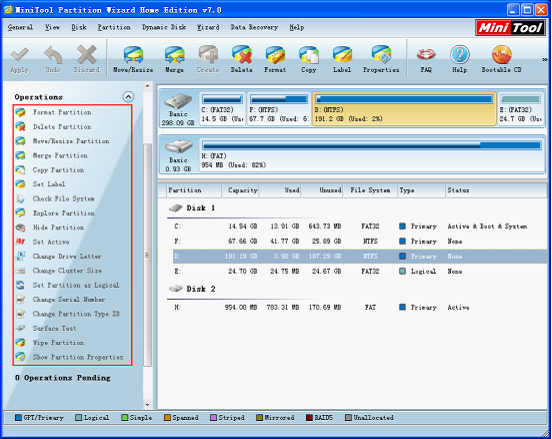Click the Disk 2 group header
This screenshot has width=552, height=439.
click(192, 289)
